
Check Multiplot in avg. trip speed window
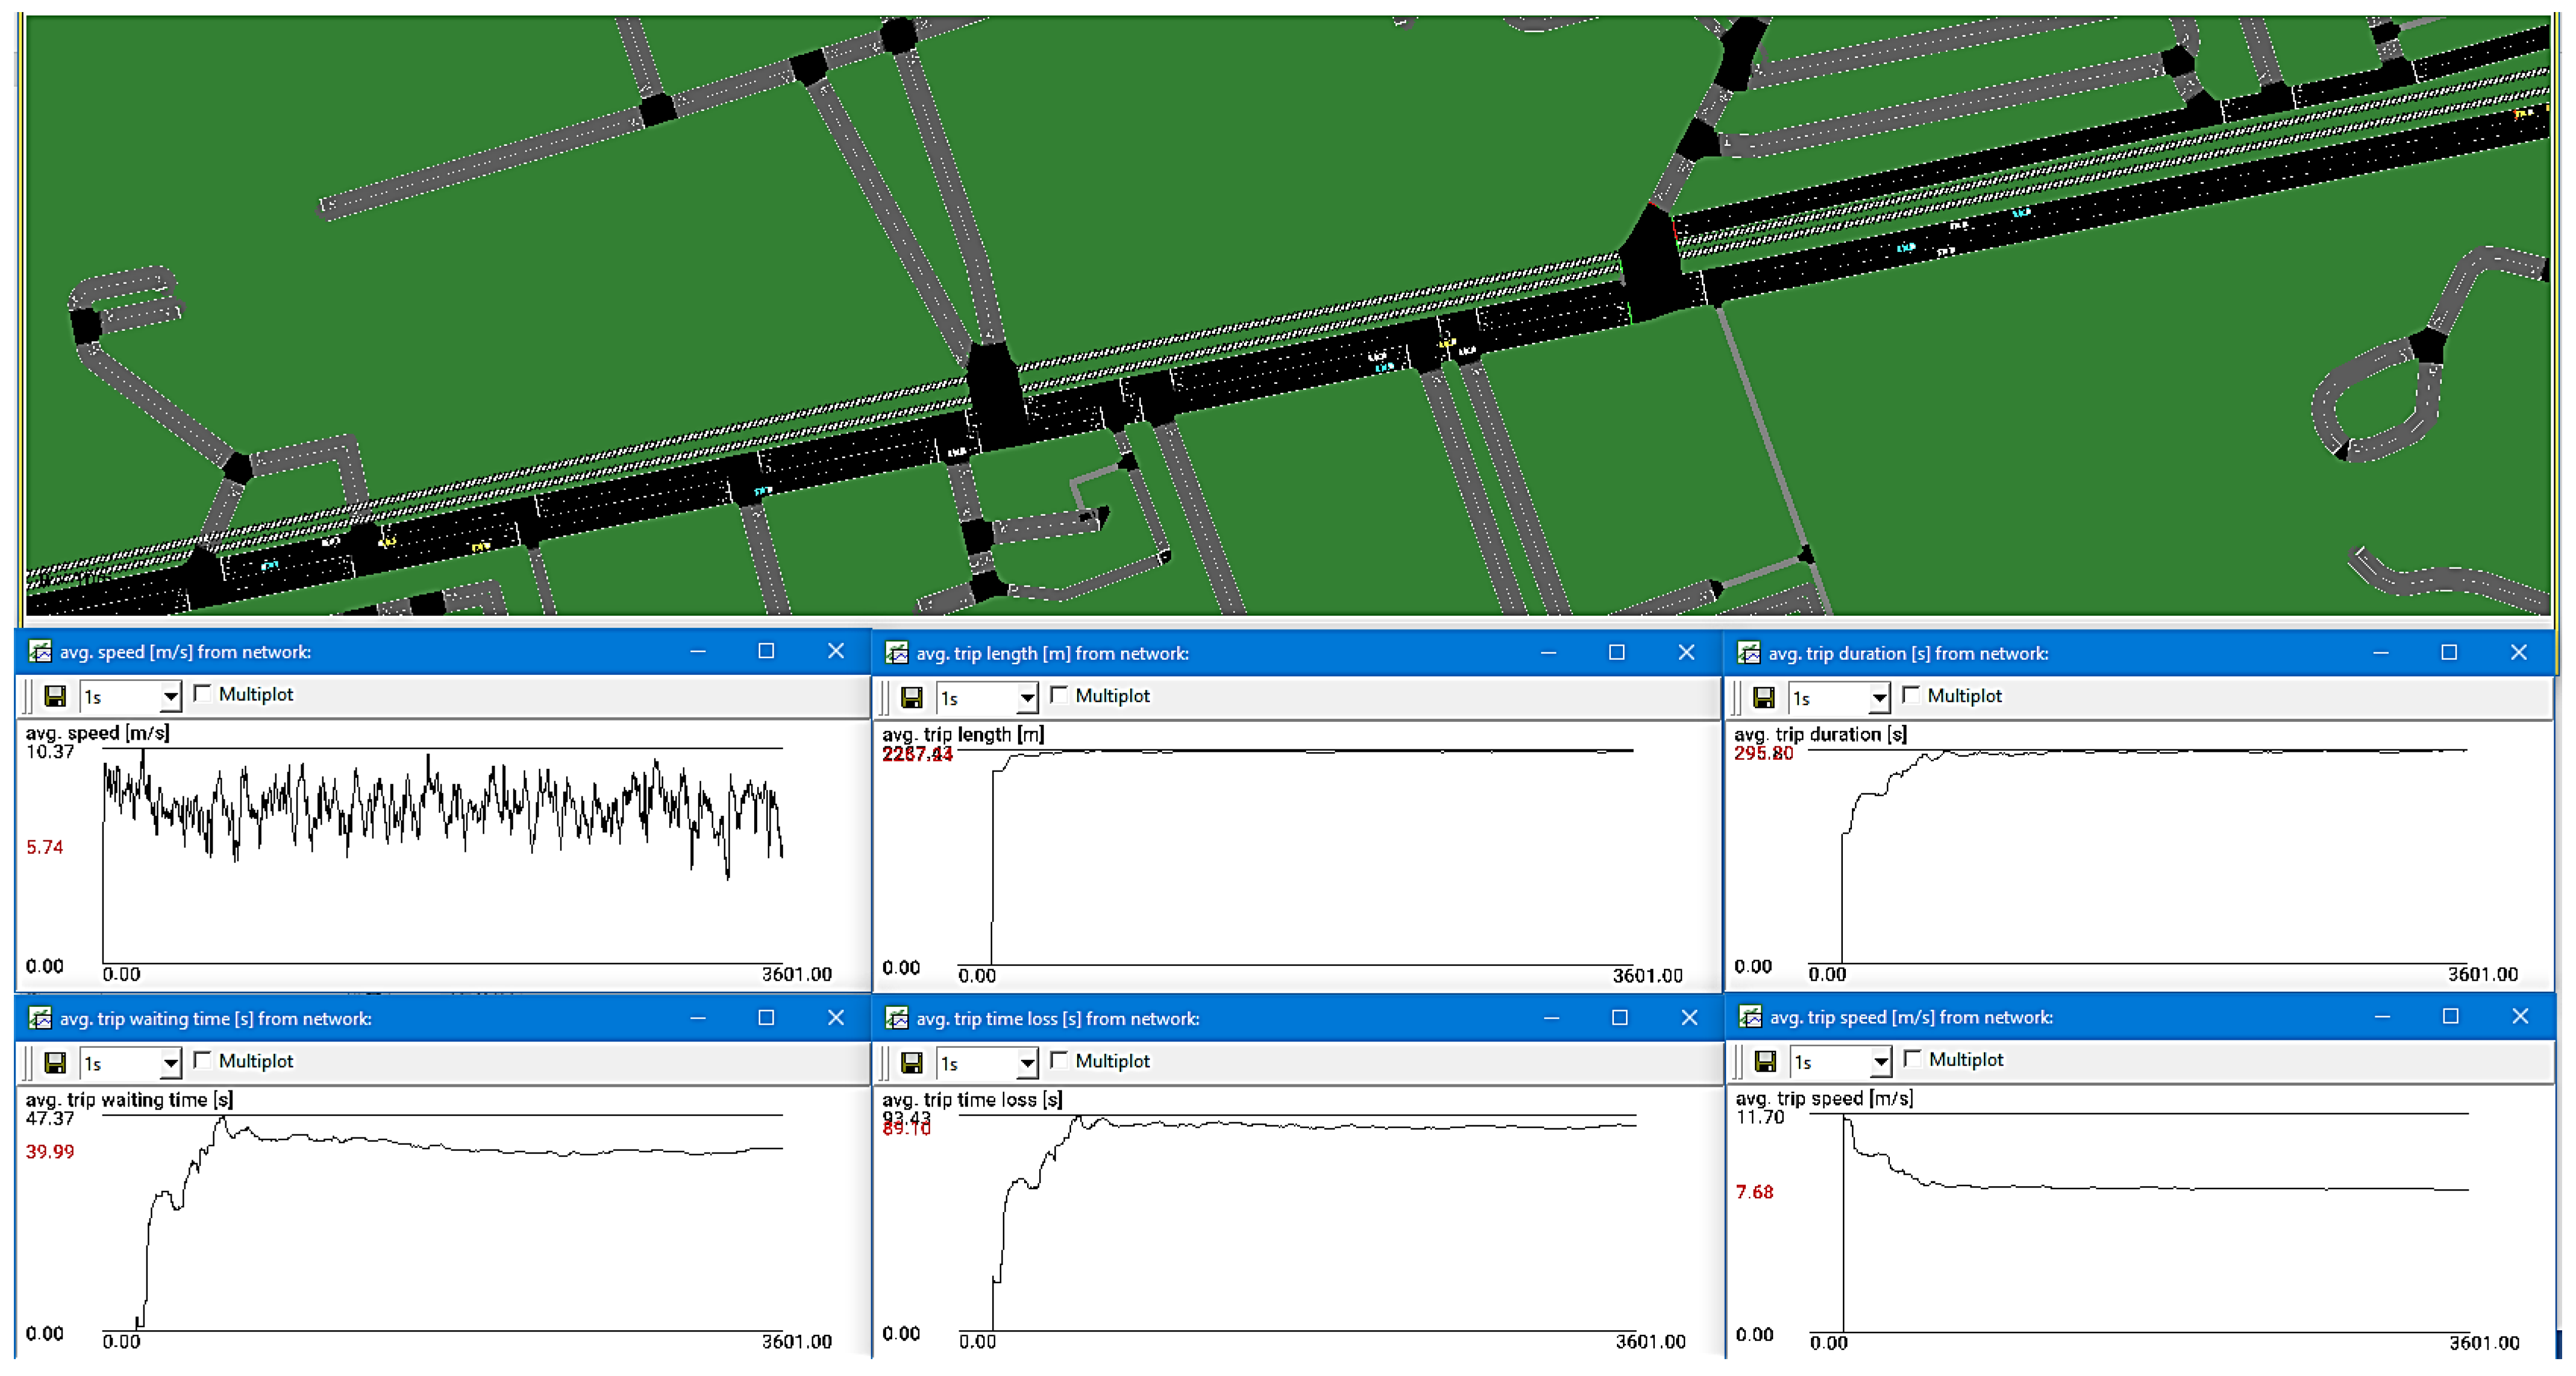1913,1058
